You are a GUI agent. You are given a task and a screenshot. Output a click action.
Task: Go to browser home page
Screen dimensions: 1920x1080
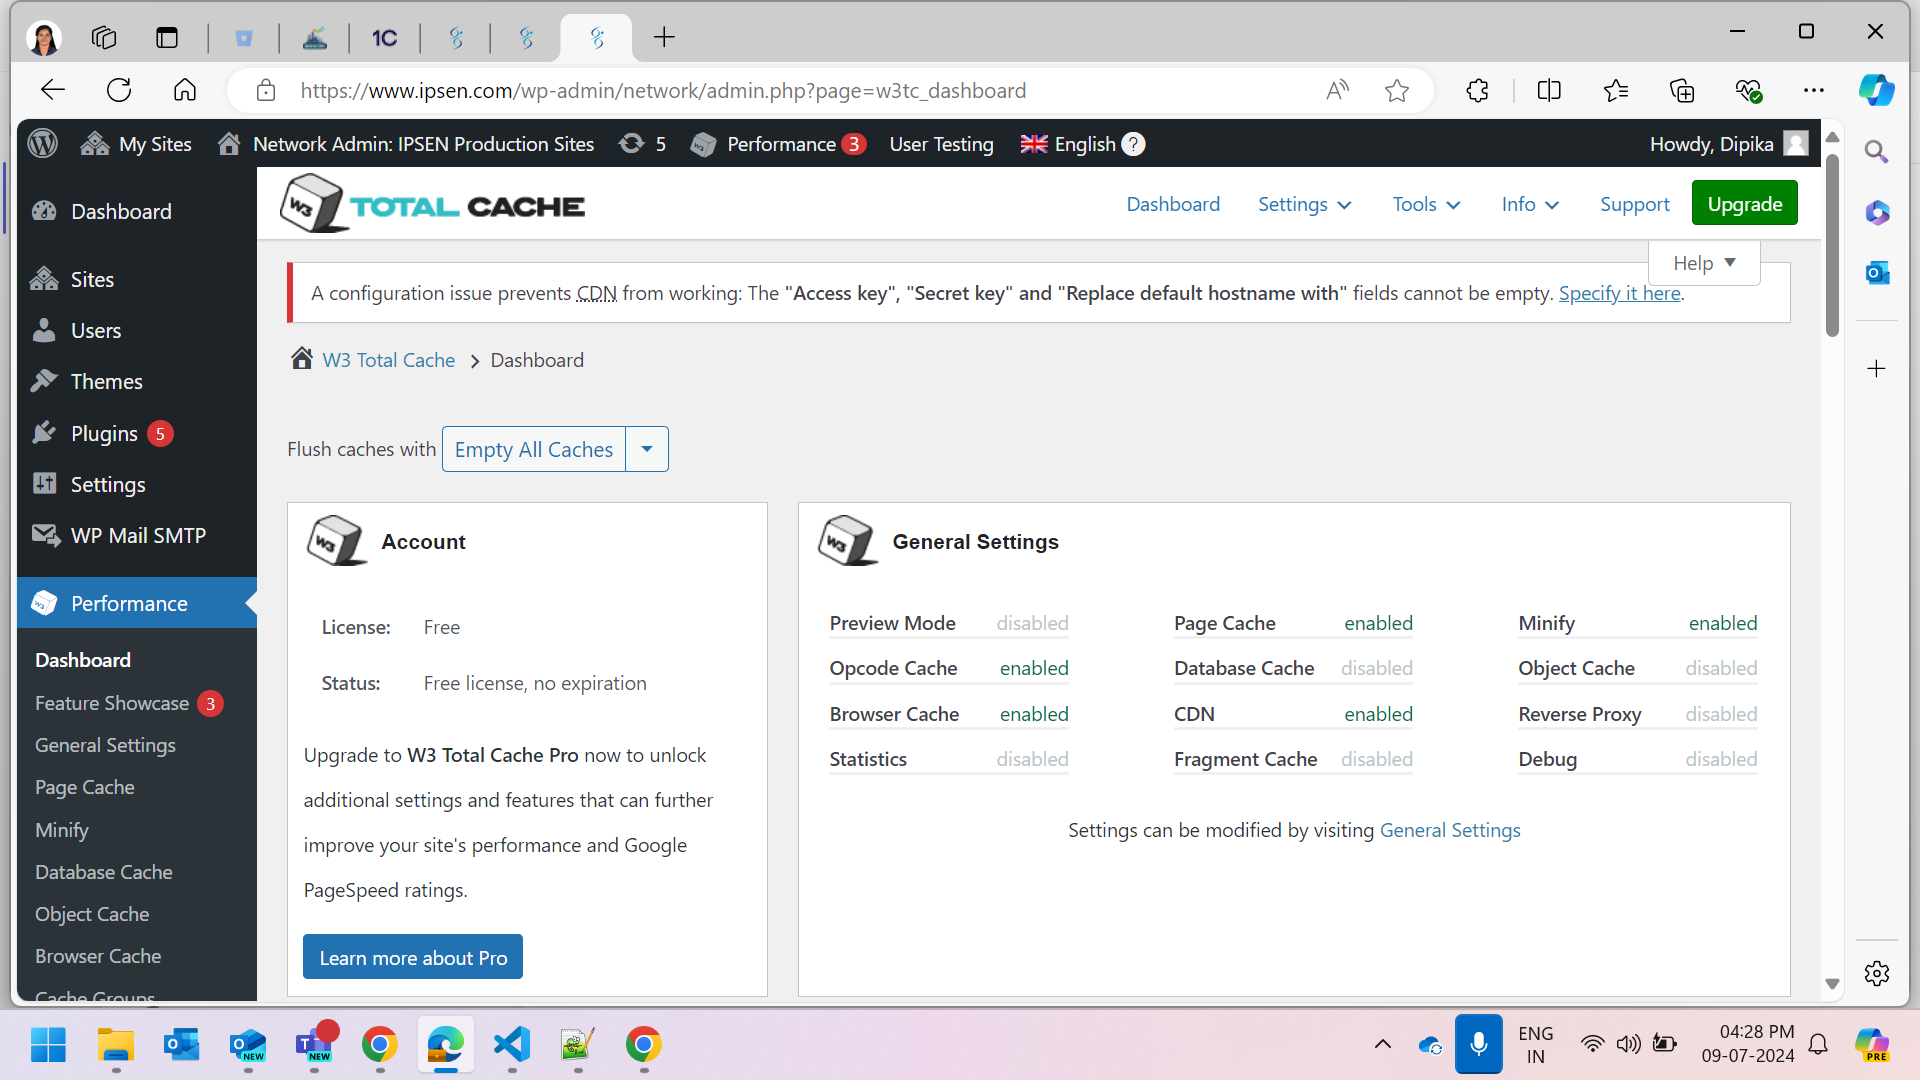(x=185, y=90)
